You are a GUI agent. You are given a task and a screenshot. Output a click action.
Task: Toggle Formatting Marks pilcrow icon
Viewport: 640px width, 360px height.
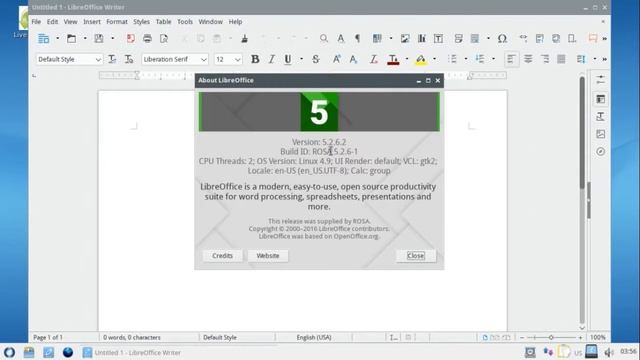[x=358, y=38]
